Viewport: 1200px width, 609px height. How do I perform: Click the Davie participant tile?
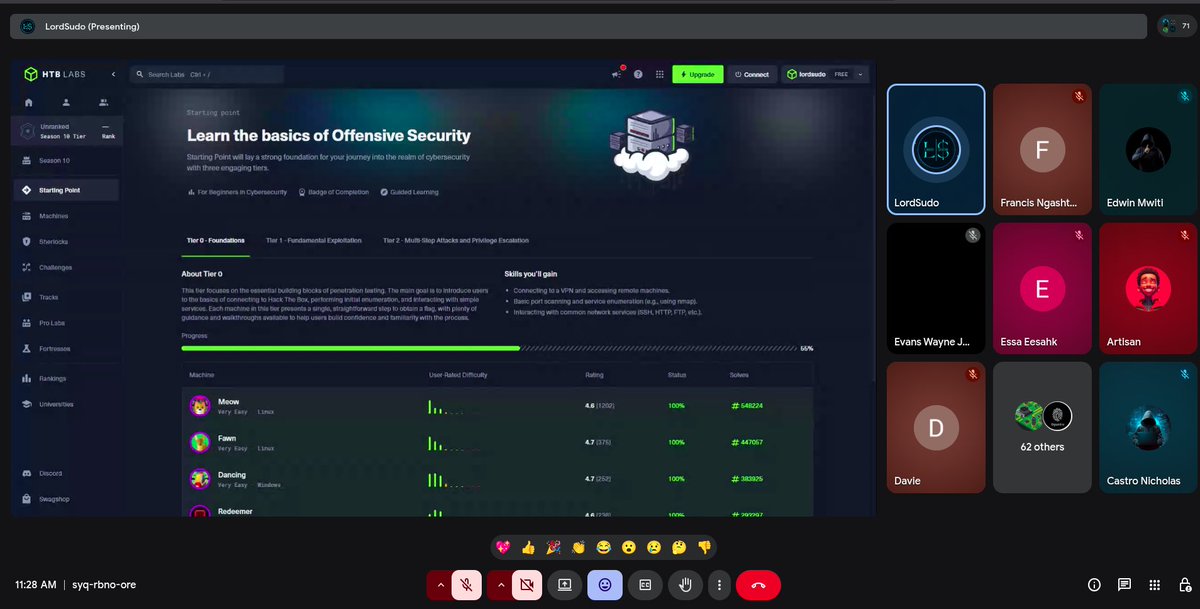click(x=936, y=427)
